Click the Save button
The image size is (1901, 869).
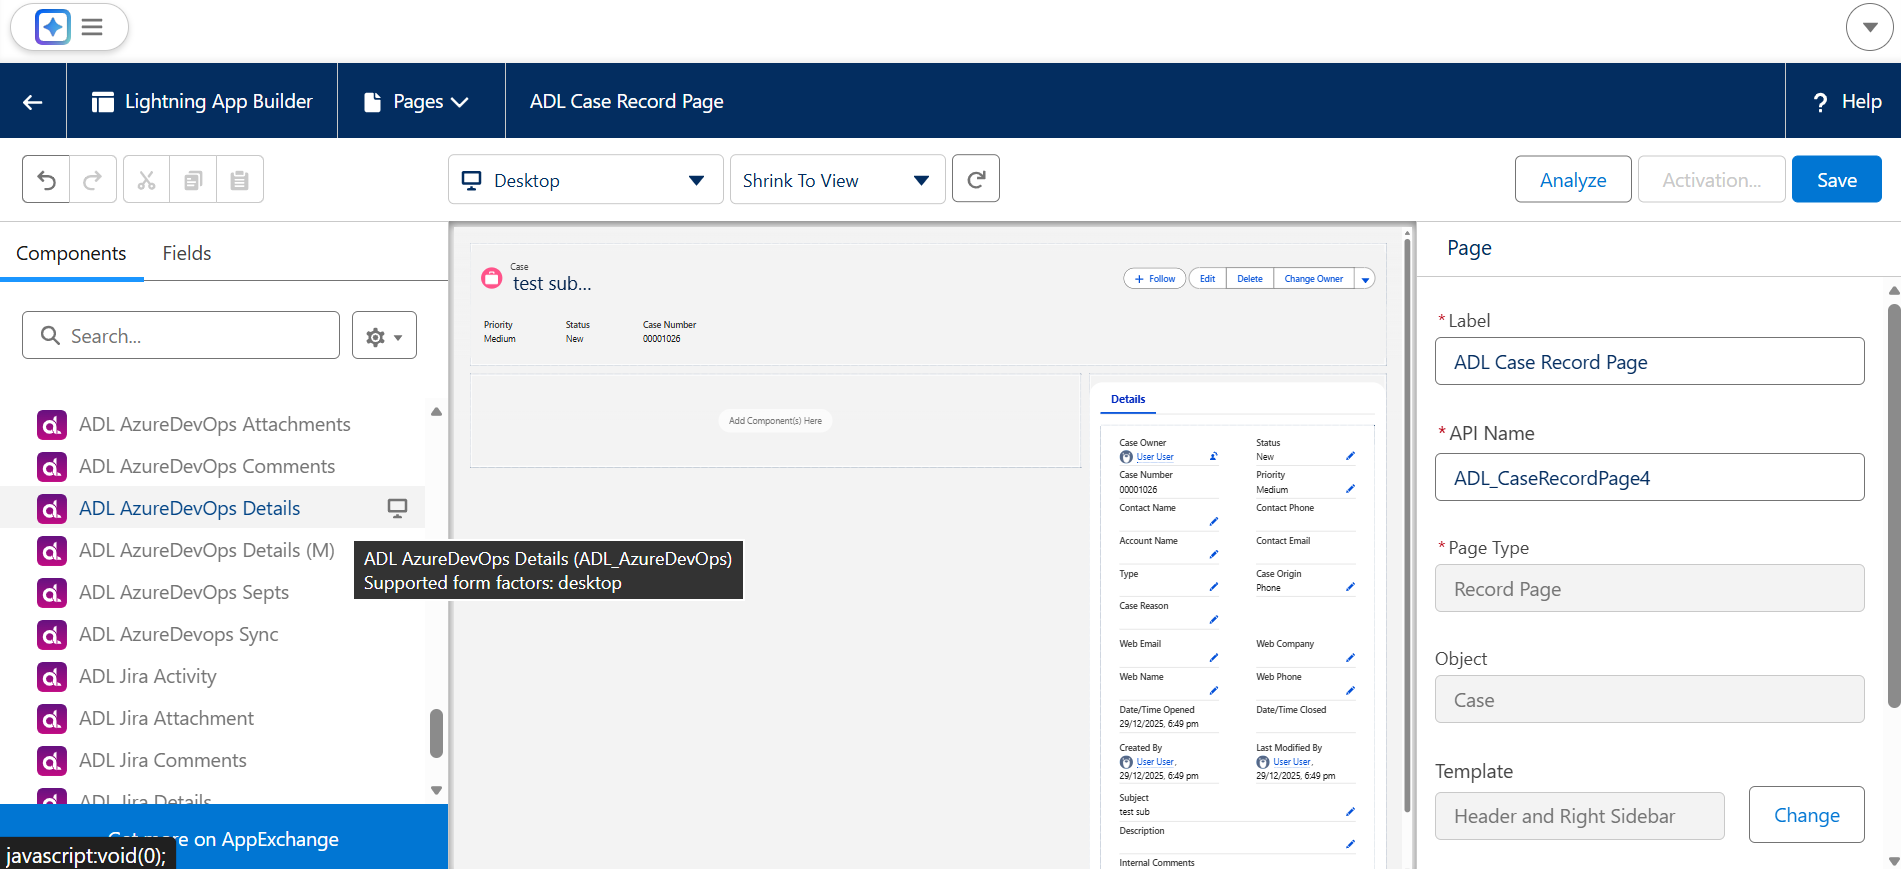1836,180
